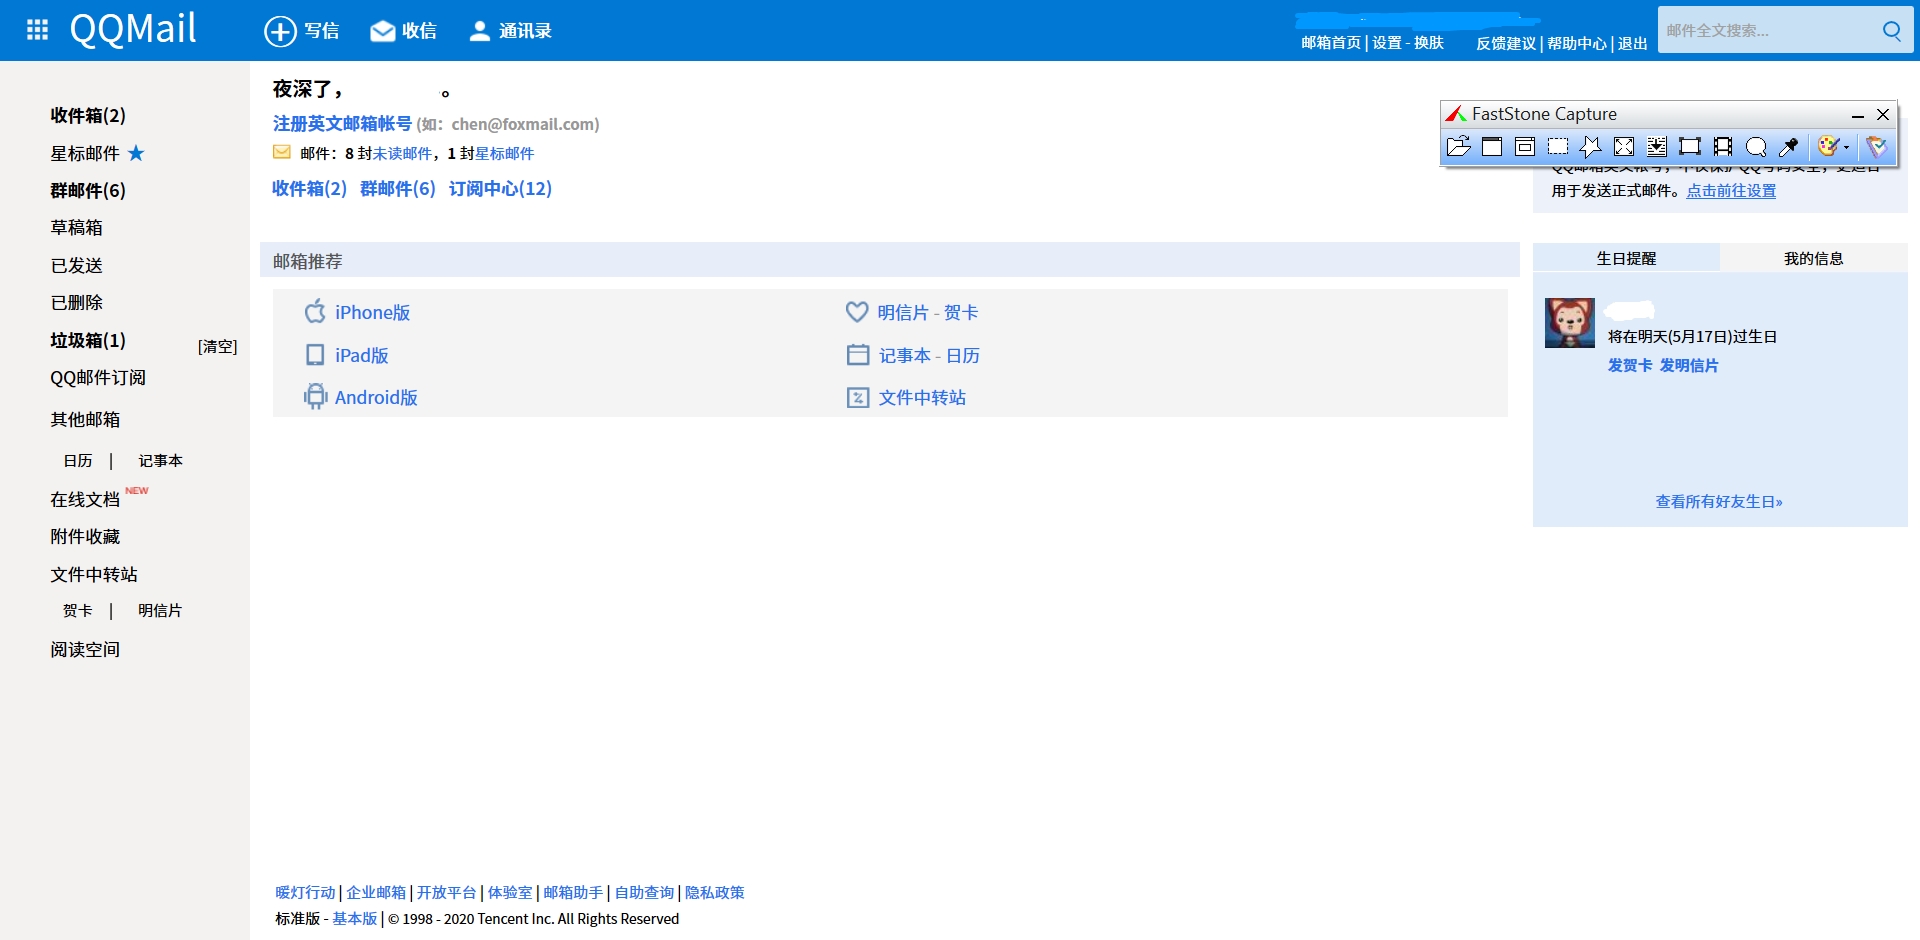
Task: Open QQMail apps grid icon
Action: point(37,30)
